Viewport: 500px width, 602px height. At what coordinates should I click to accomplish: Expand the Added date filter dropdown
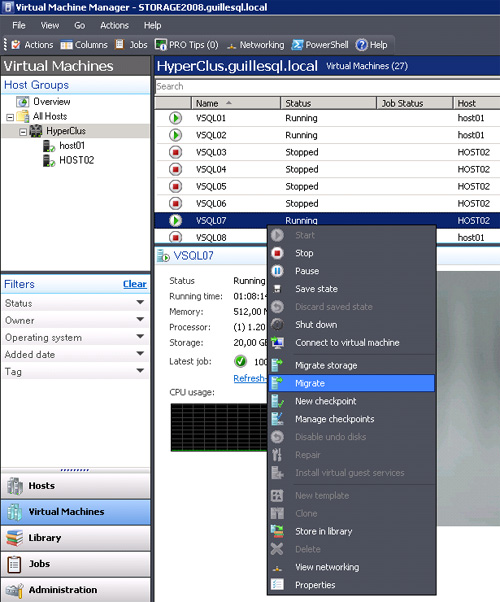tap(140, 354)
